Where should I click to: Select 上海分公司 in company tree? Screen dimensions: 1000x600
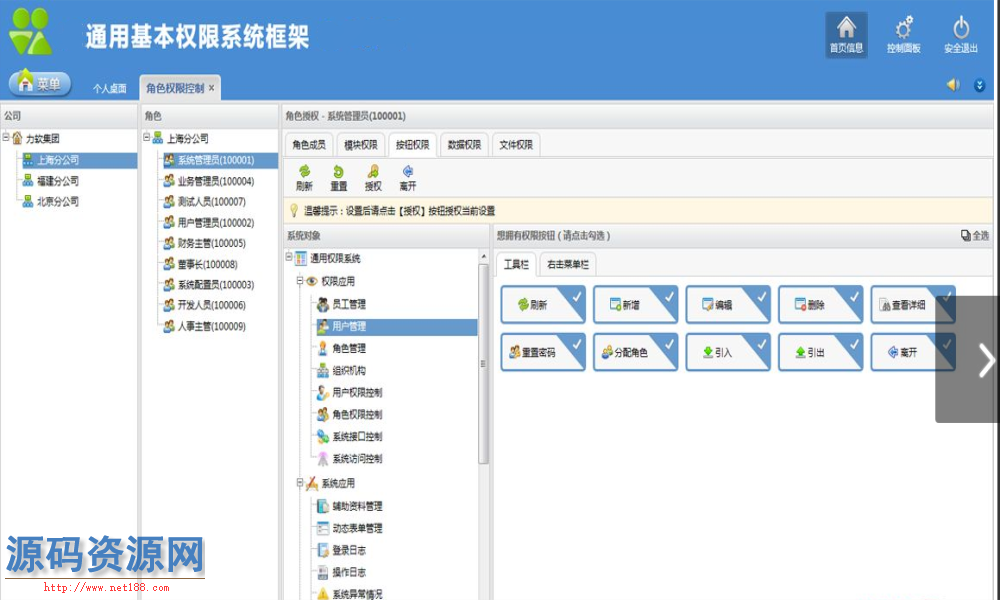tap(57, 160)
